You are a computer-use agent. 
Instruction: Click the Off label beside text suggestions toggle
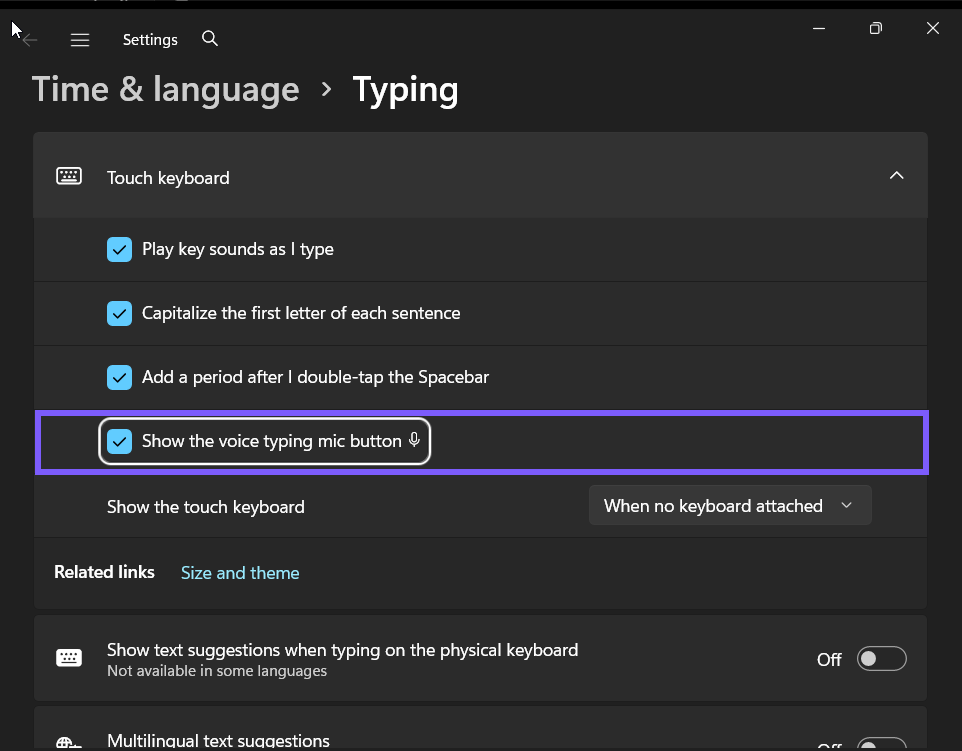click(x=829, y=660)
